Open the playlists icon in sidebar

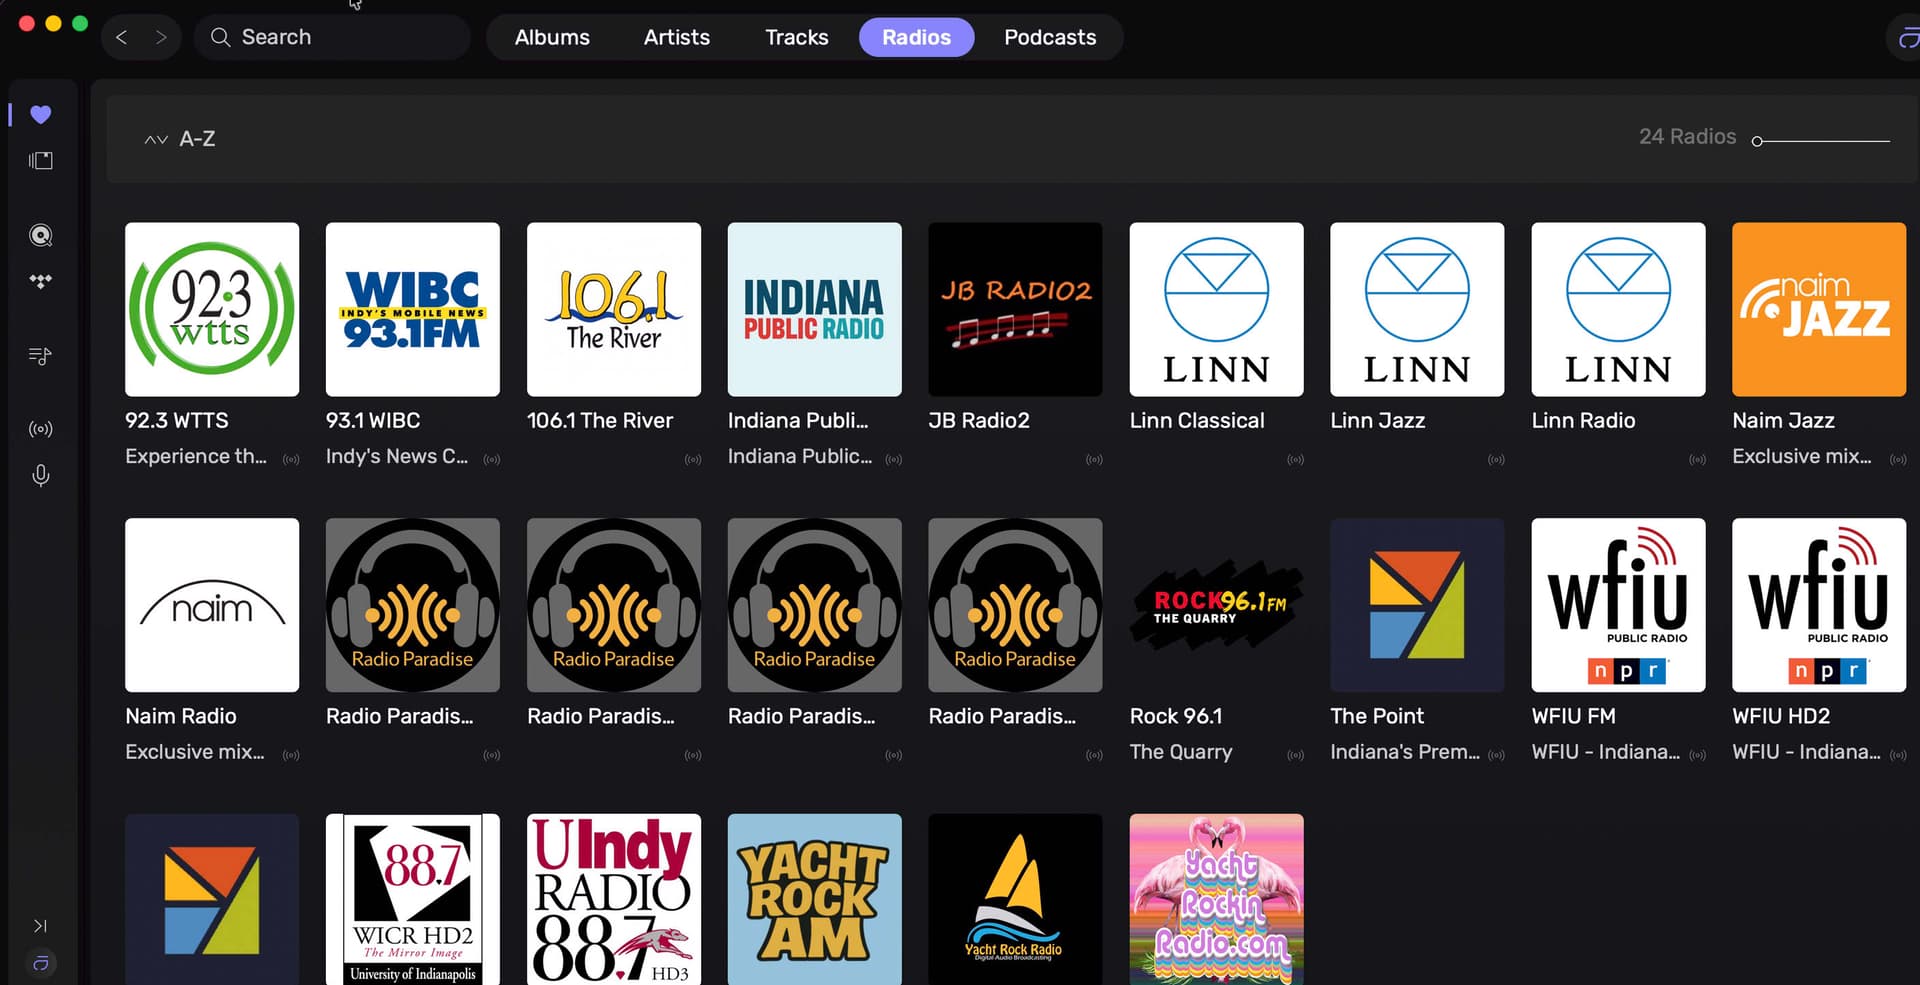click(40, 356)
